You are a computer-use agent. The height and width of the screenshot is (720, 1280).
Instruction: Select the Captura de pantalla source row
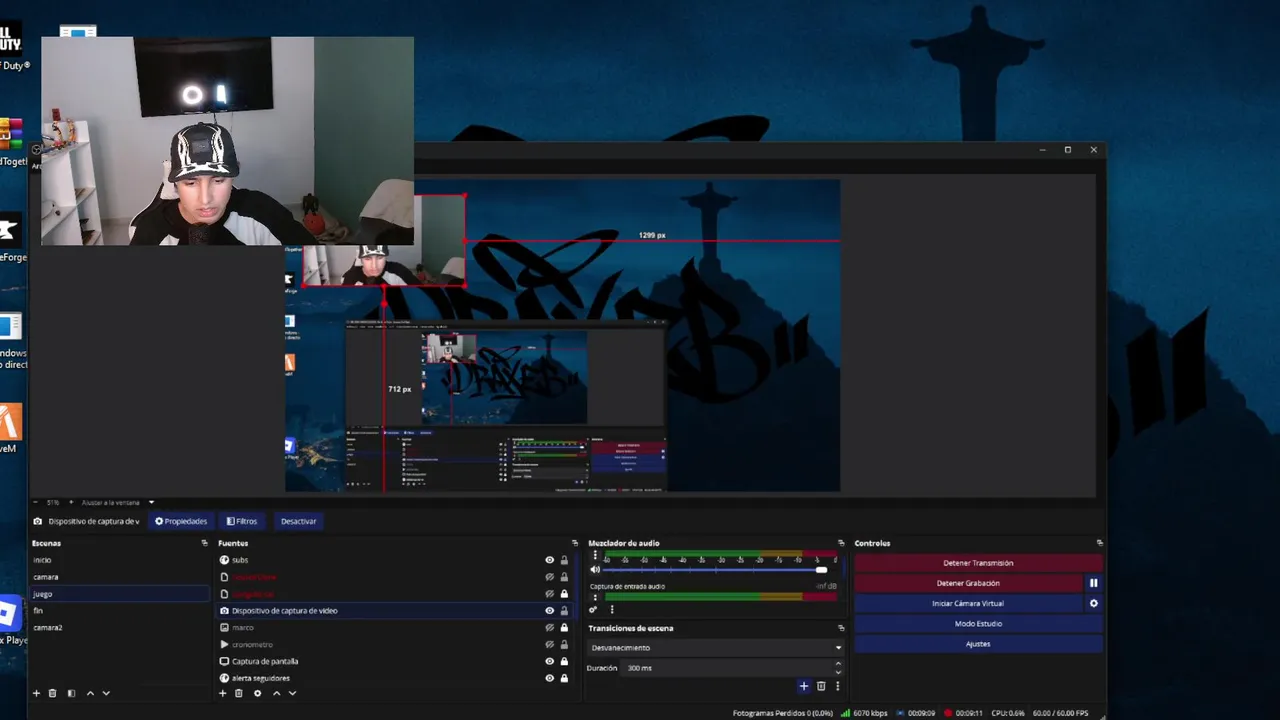pos(395,661)
